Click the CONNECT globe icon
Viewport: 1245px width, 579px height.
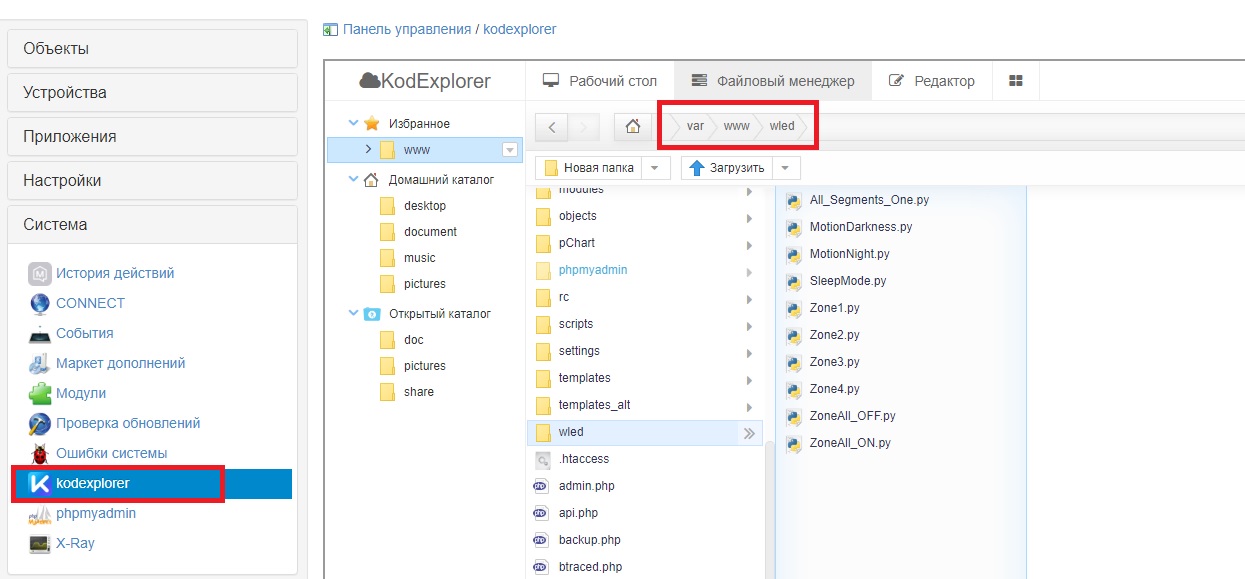click(39, 303)
